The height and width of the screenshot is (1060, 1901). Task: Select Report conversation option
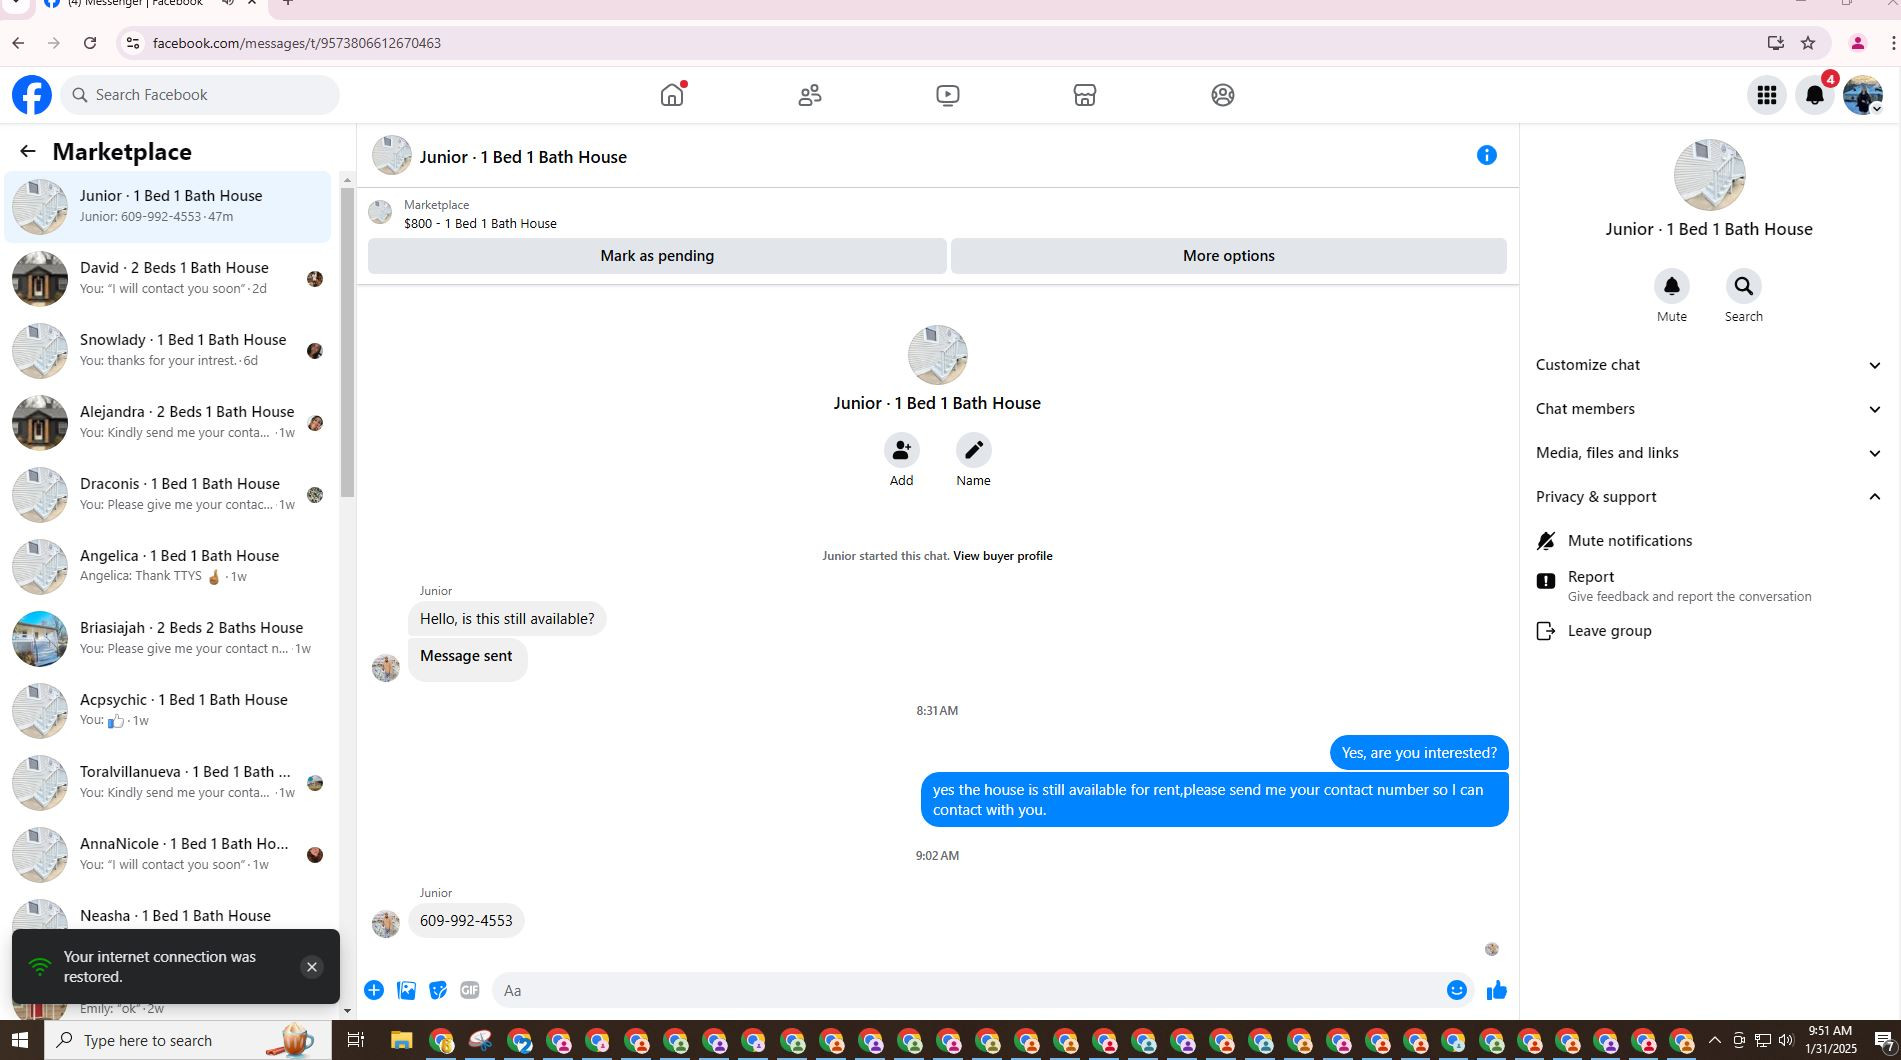click(1710, 586)
